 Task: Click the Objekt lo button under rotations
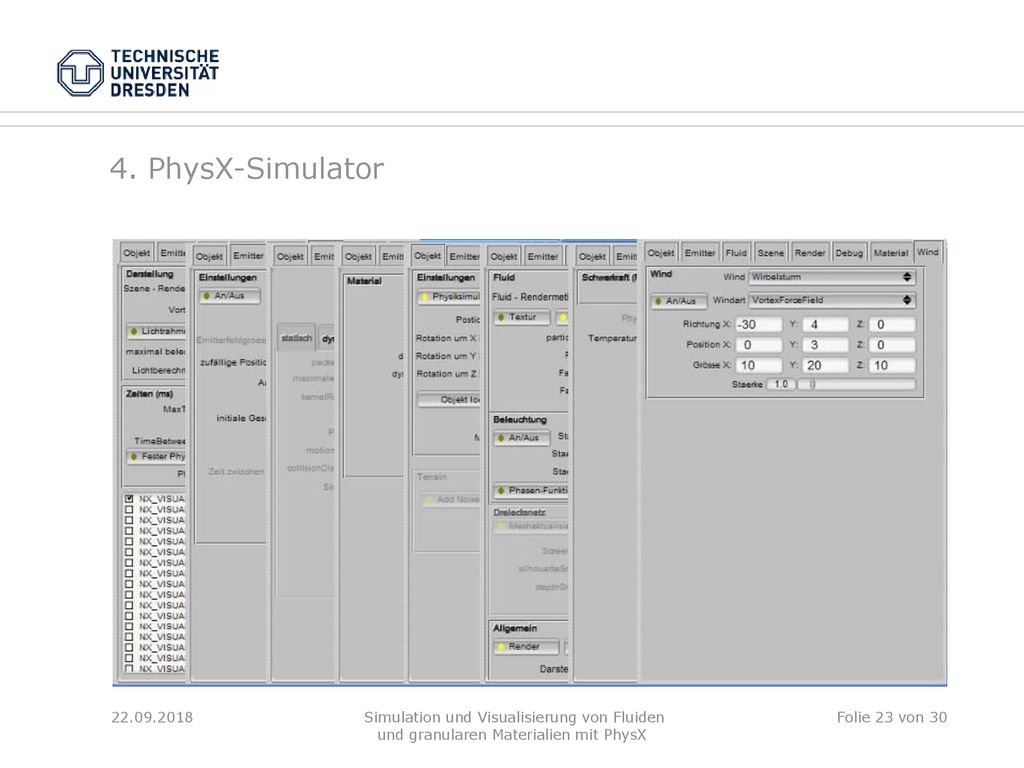[449, 400]
